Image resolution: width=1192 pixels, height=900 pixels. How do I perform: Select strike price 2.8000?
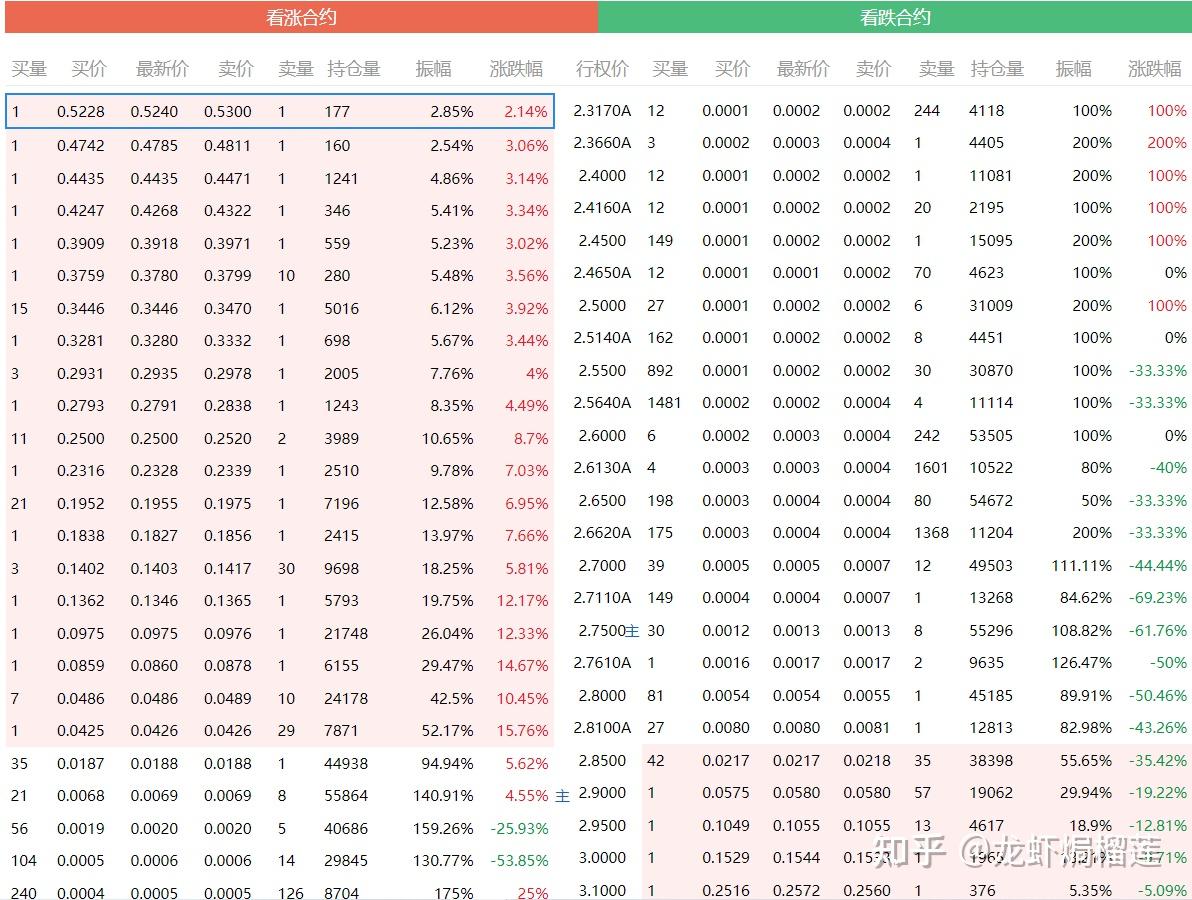coord(602,696)
